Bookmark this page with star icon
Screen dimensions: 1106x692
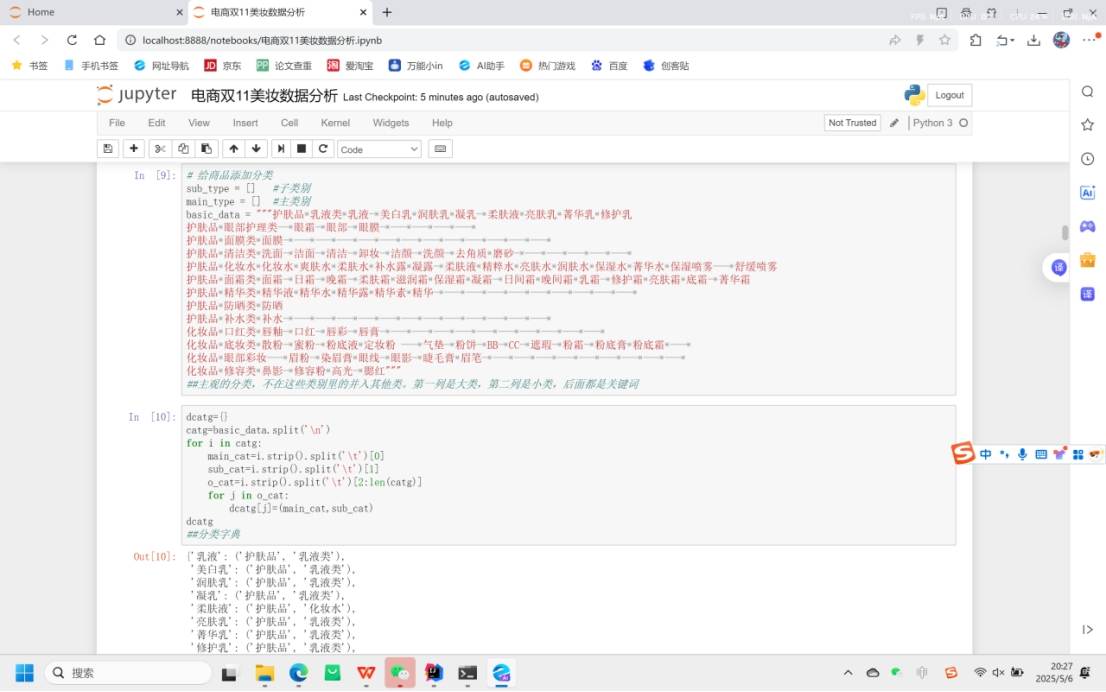coord(944,40)
